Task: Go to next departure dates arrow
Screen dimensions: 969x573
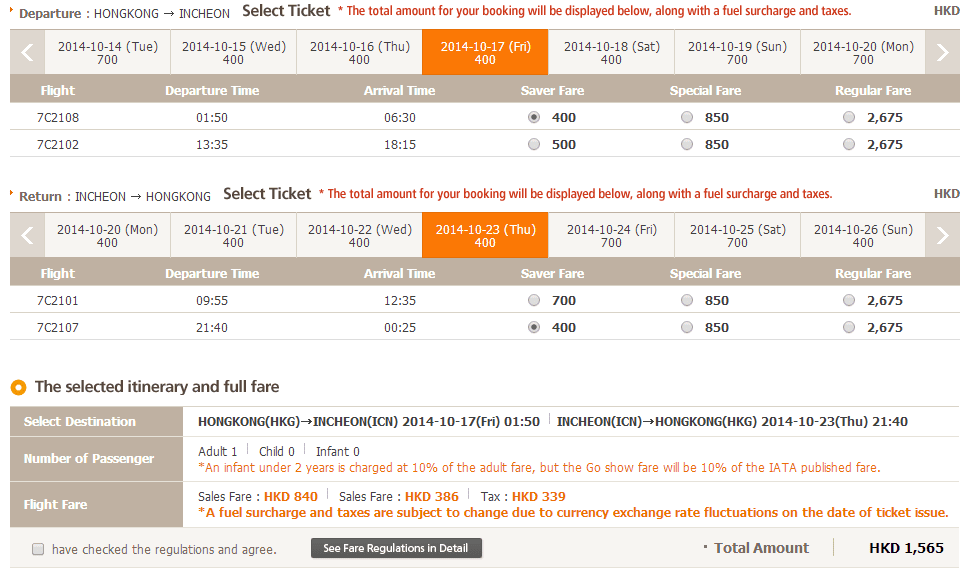Action: (942, 53)
